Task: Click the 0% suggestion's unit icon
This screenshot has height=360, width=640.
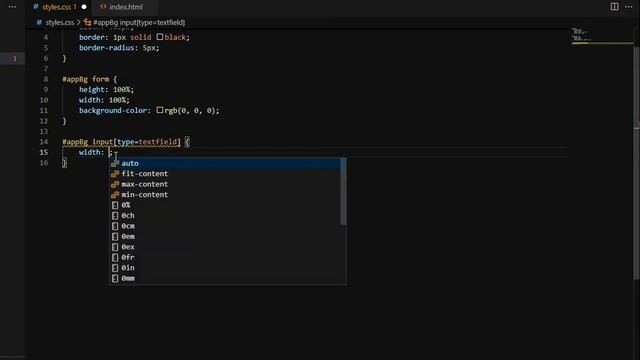Action: click(115, 205)
